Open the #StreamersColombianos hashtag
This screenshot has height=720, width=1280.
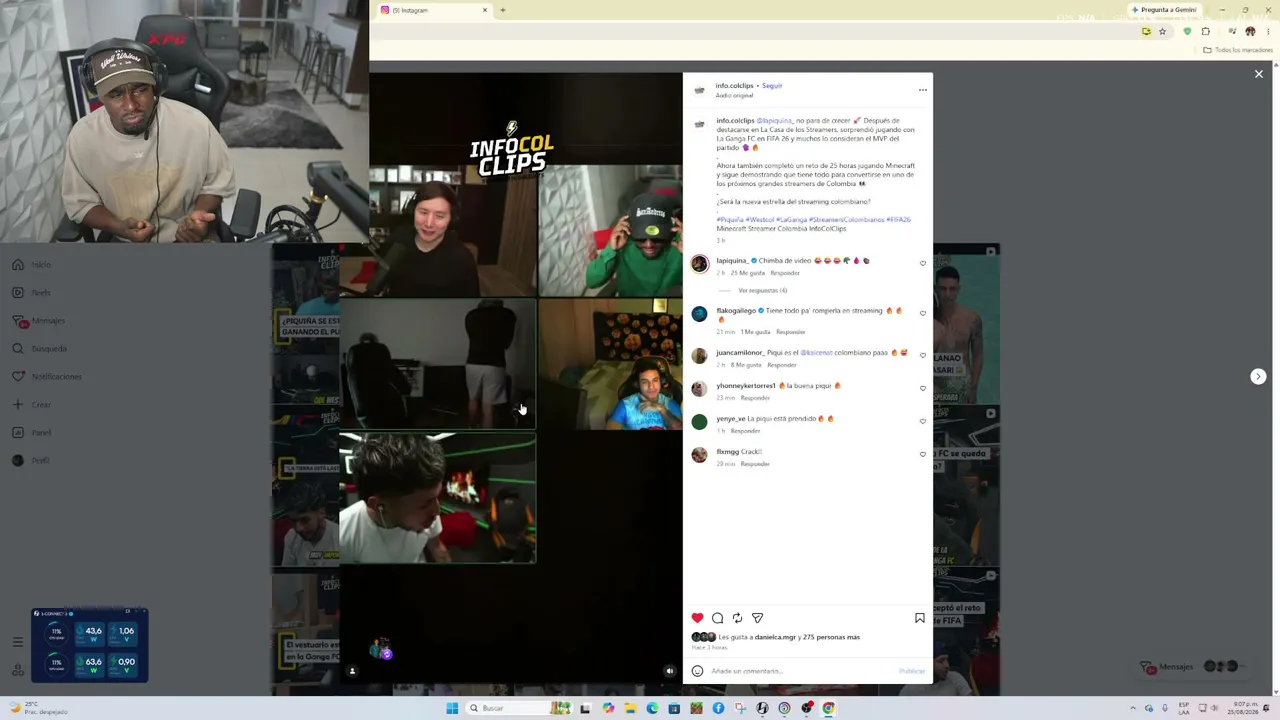[846, 220]
